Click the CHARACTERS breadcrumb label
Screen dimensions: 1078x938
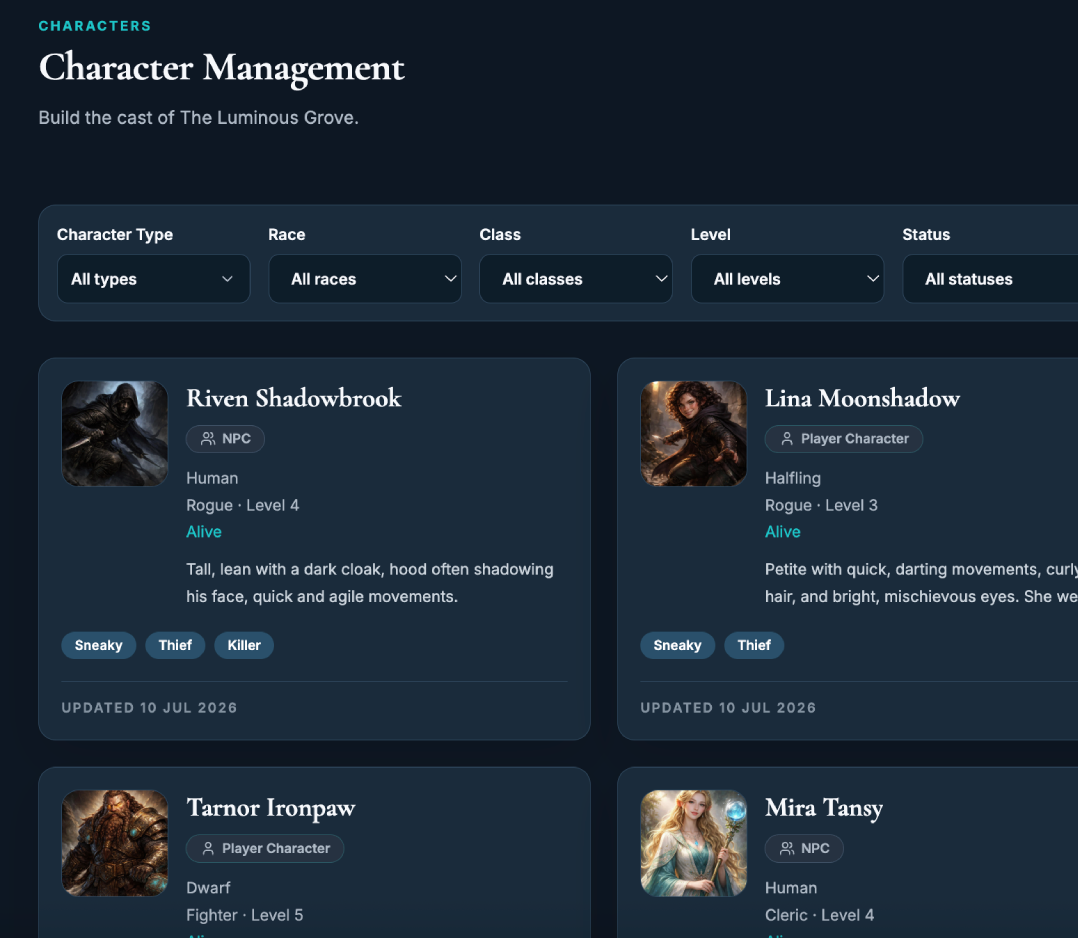[x=95, y=26]
